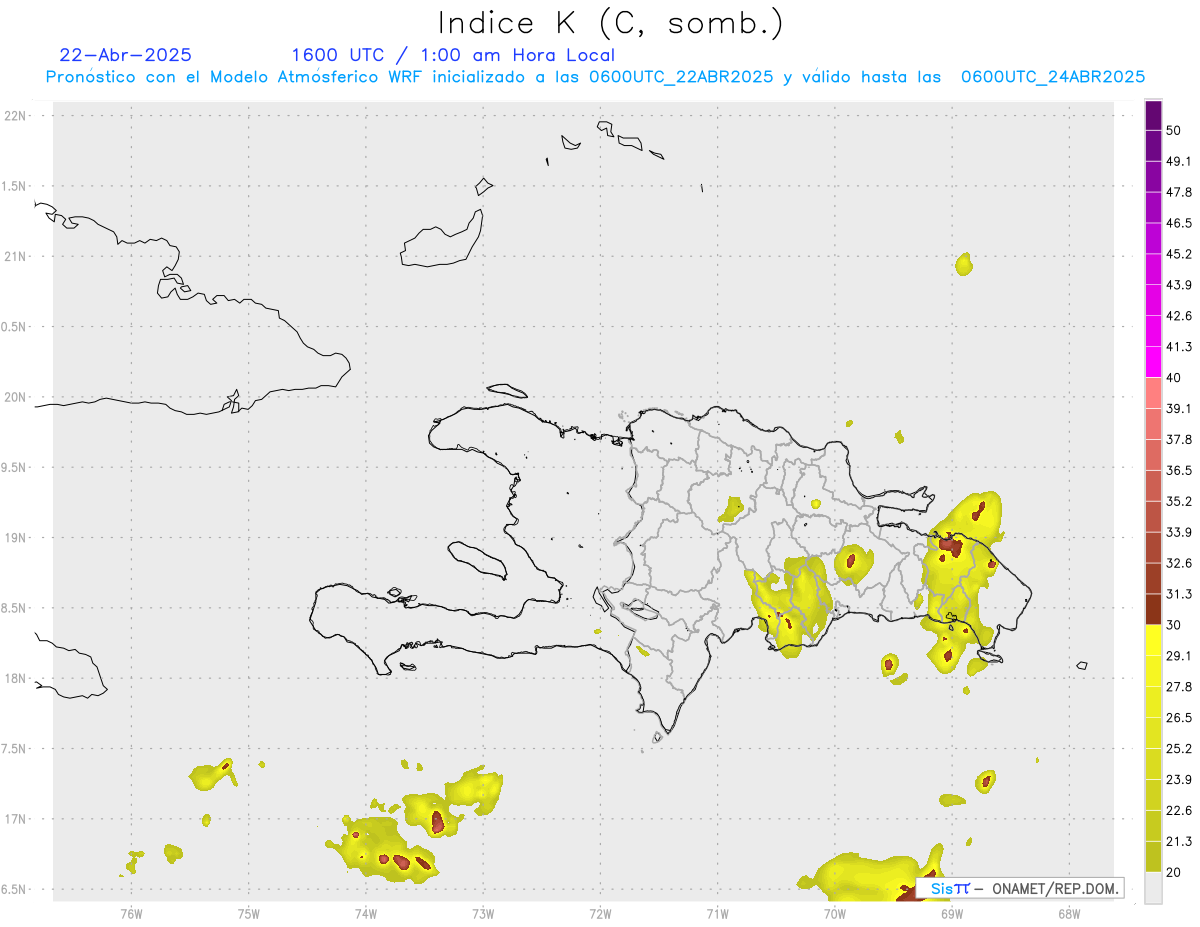Click the "70W" longitude label
This screenshot has width=1200, height=927.
[834, 913]
